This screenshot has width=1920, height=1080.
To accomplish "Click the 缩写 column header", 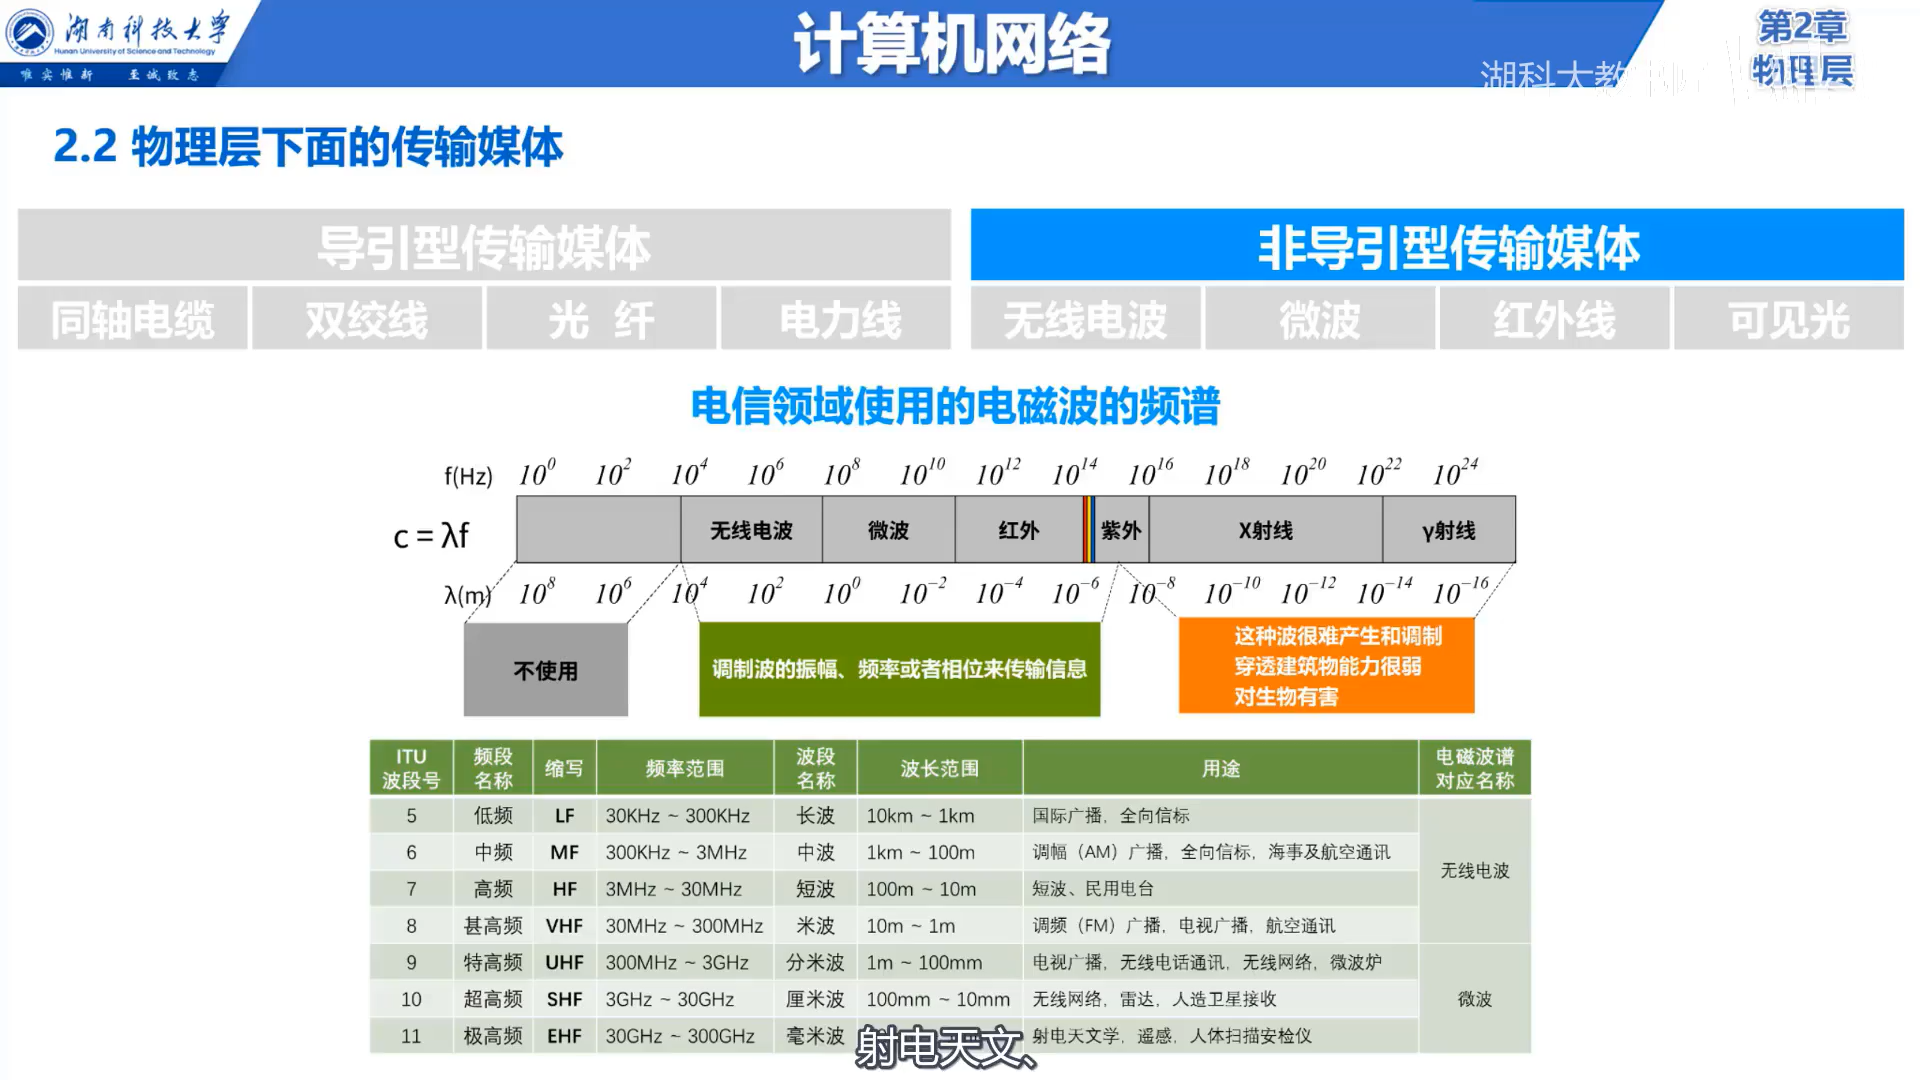I will point(564,768).
